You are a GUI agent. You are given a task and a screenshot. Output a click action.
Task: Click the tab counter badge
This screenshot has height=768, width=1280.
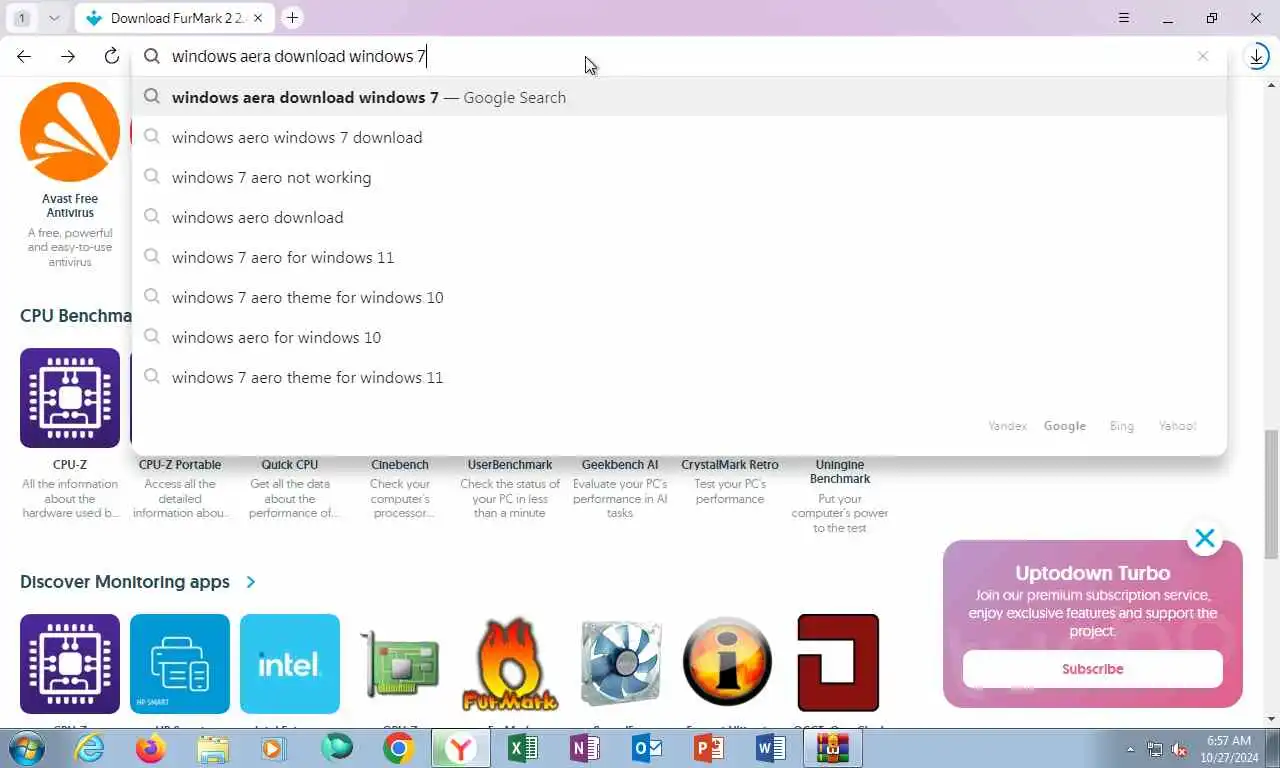click(x=22, y=18)
